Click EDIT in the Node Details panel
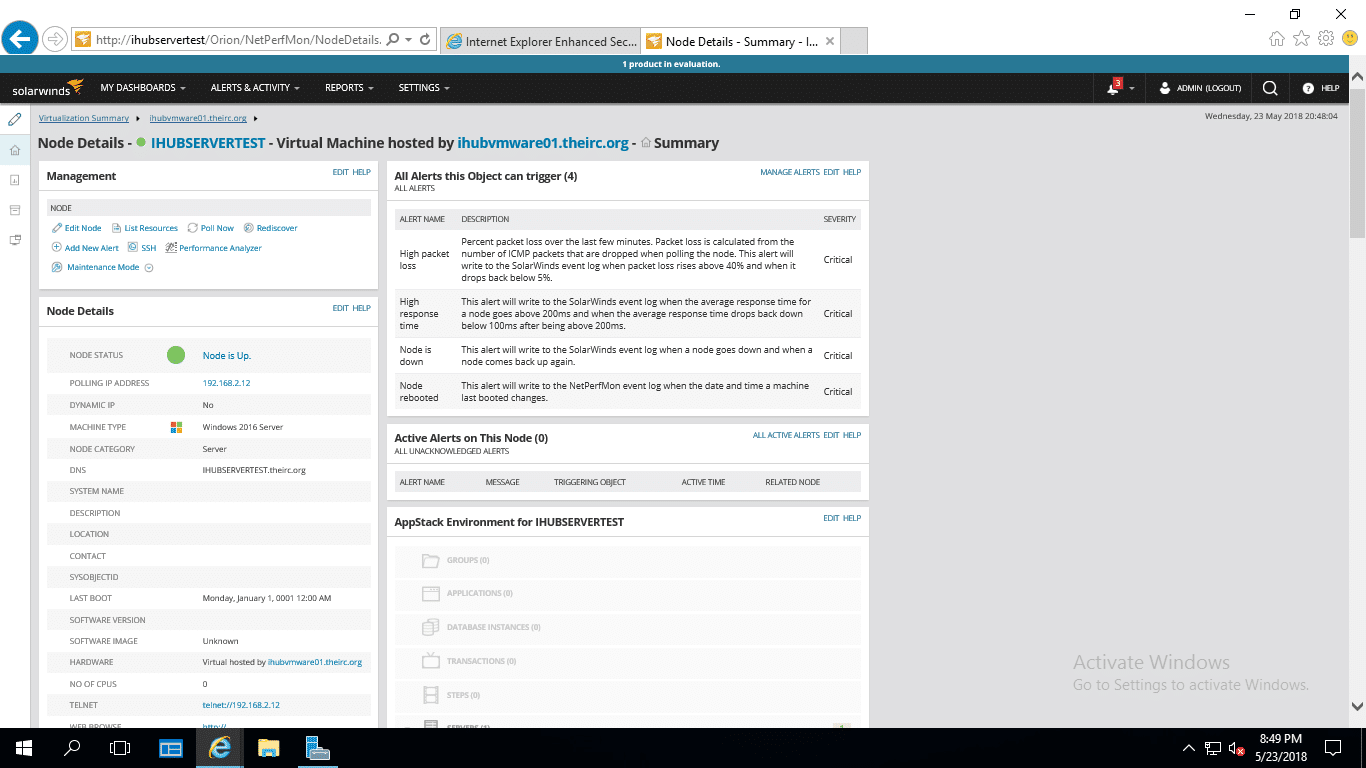Viewport: 1366px width, 768px height. [341, 308]
